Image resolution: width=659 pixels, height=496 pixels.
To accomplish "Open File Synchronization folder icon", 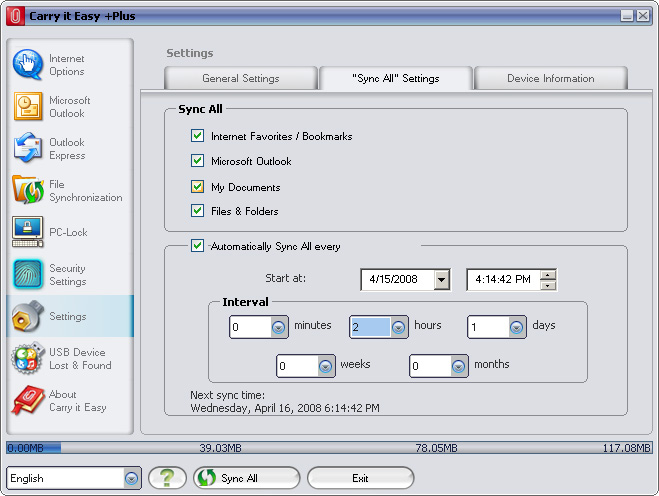I will pos(28,190).
